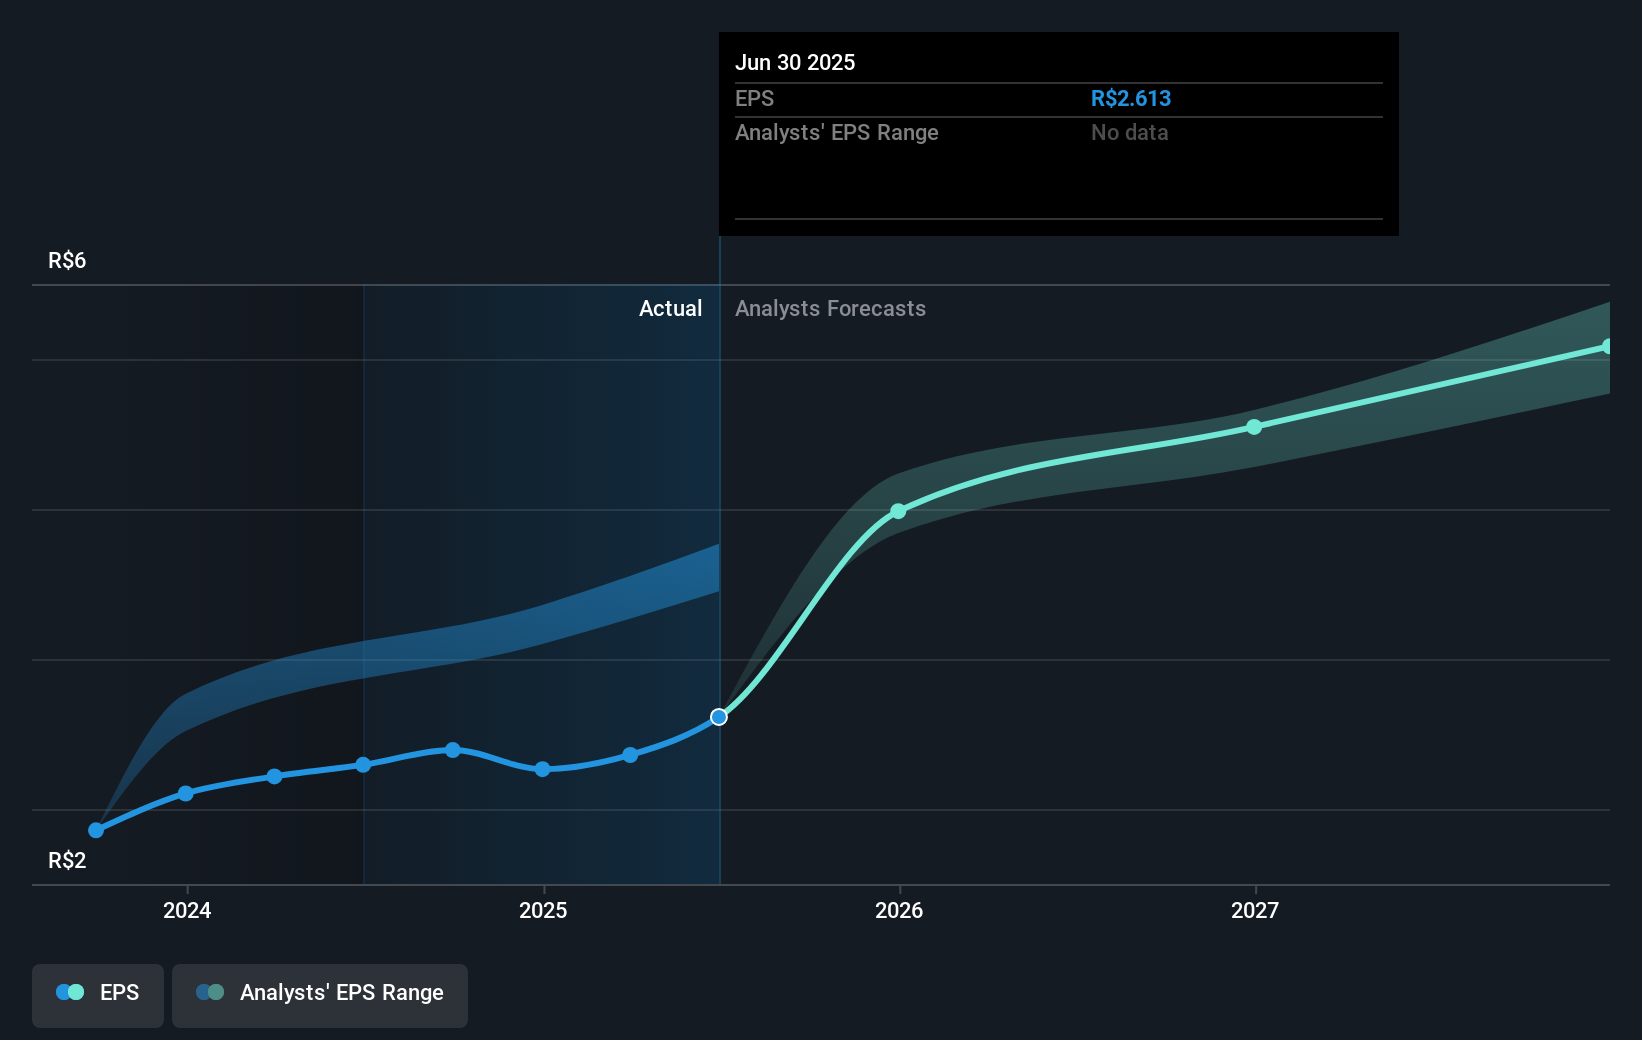
Task: Click the 2024 x-axis label
Action: [x=187, y=910]
